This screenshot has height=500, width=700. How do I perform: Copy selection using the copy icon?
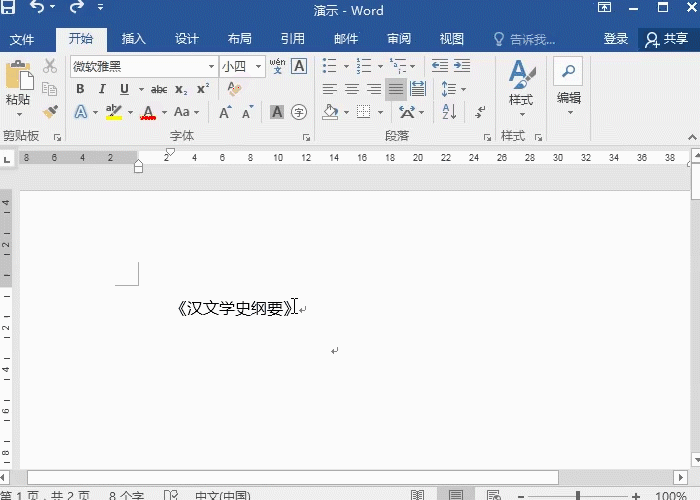coord(50,89)
